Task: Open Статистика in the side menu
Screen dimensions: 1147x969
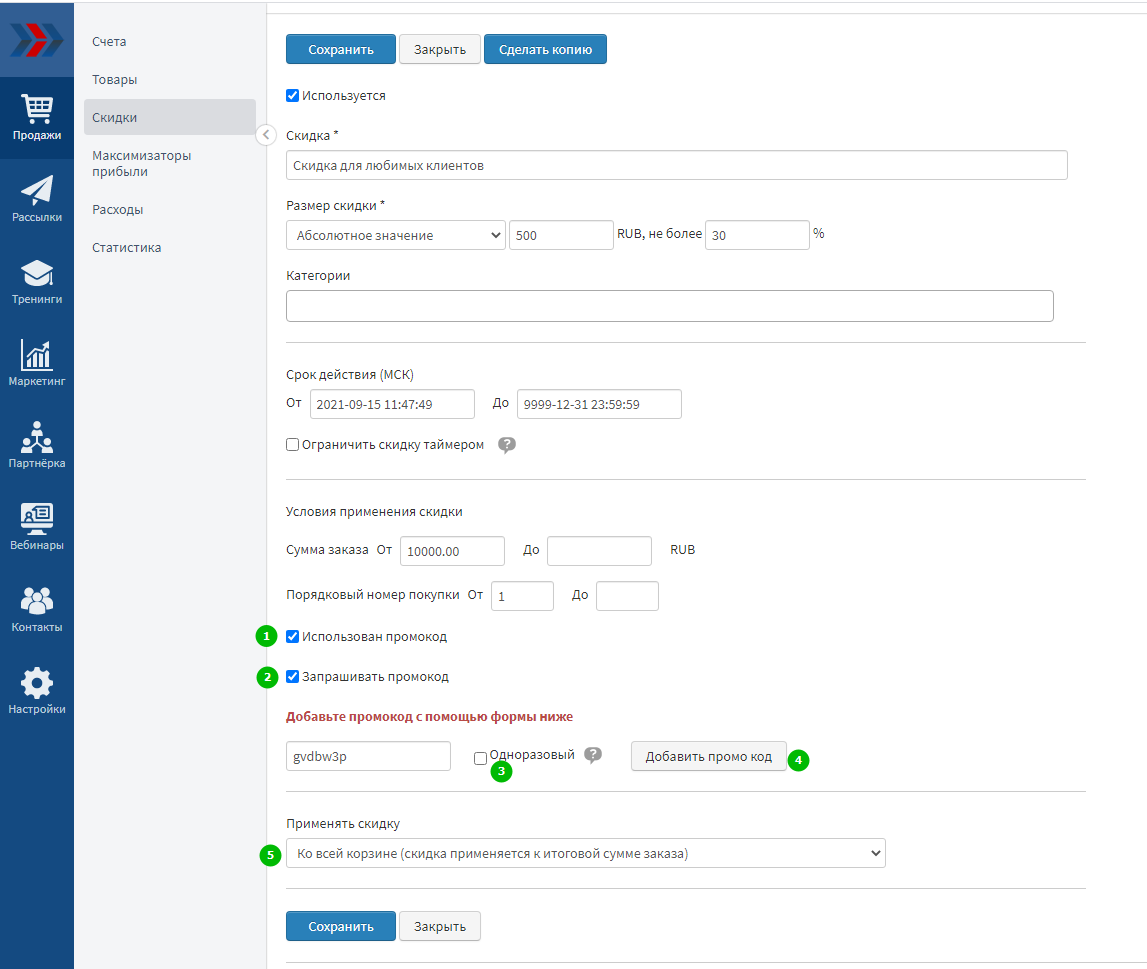Action: coord(127,247)
